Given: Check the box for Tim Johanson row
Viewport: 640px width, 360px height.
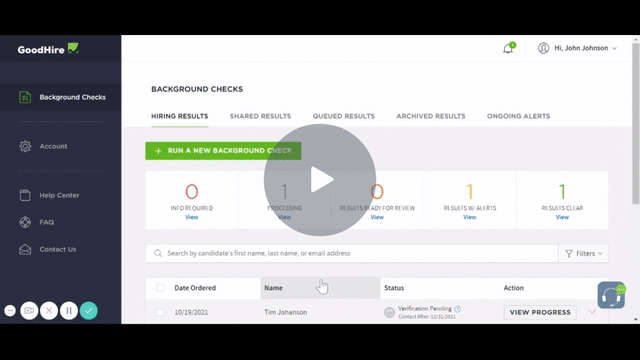Looking at the screenshot, I should 160,312.
